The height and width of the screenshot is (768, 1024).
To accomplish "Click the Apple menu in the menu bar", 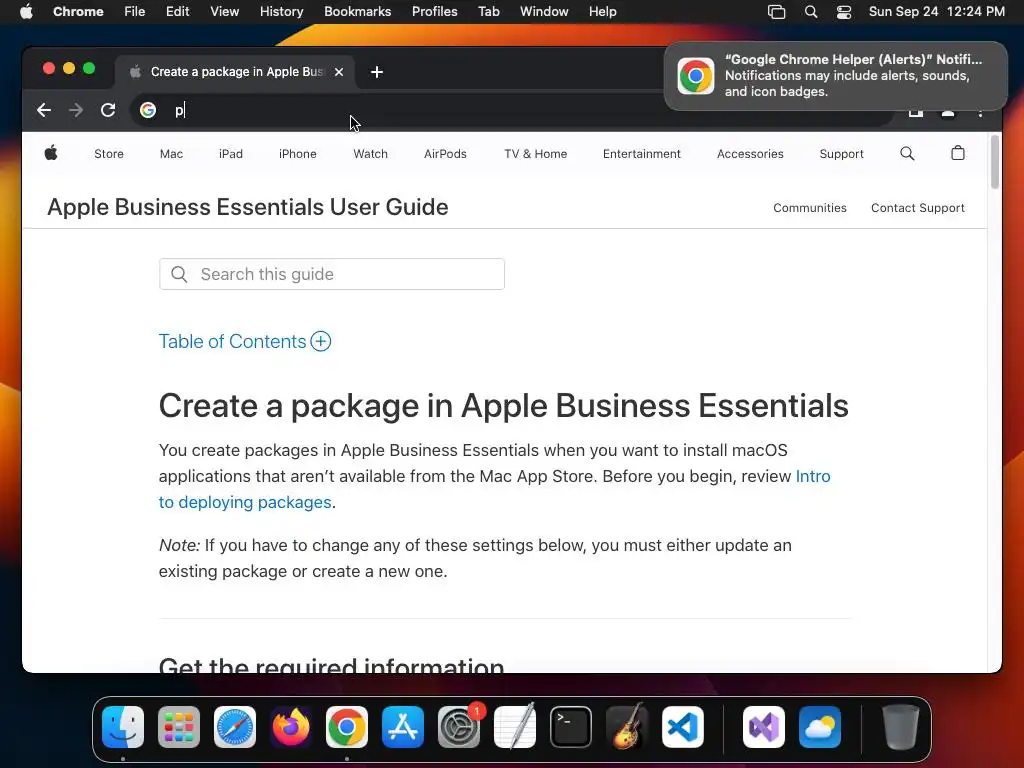I will pos(26,11).
